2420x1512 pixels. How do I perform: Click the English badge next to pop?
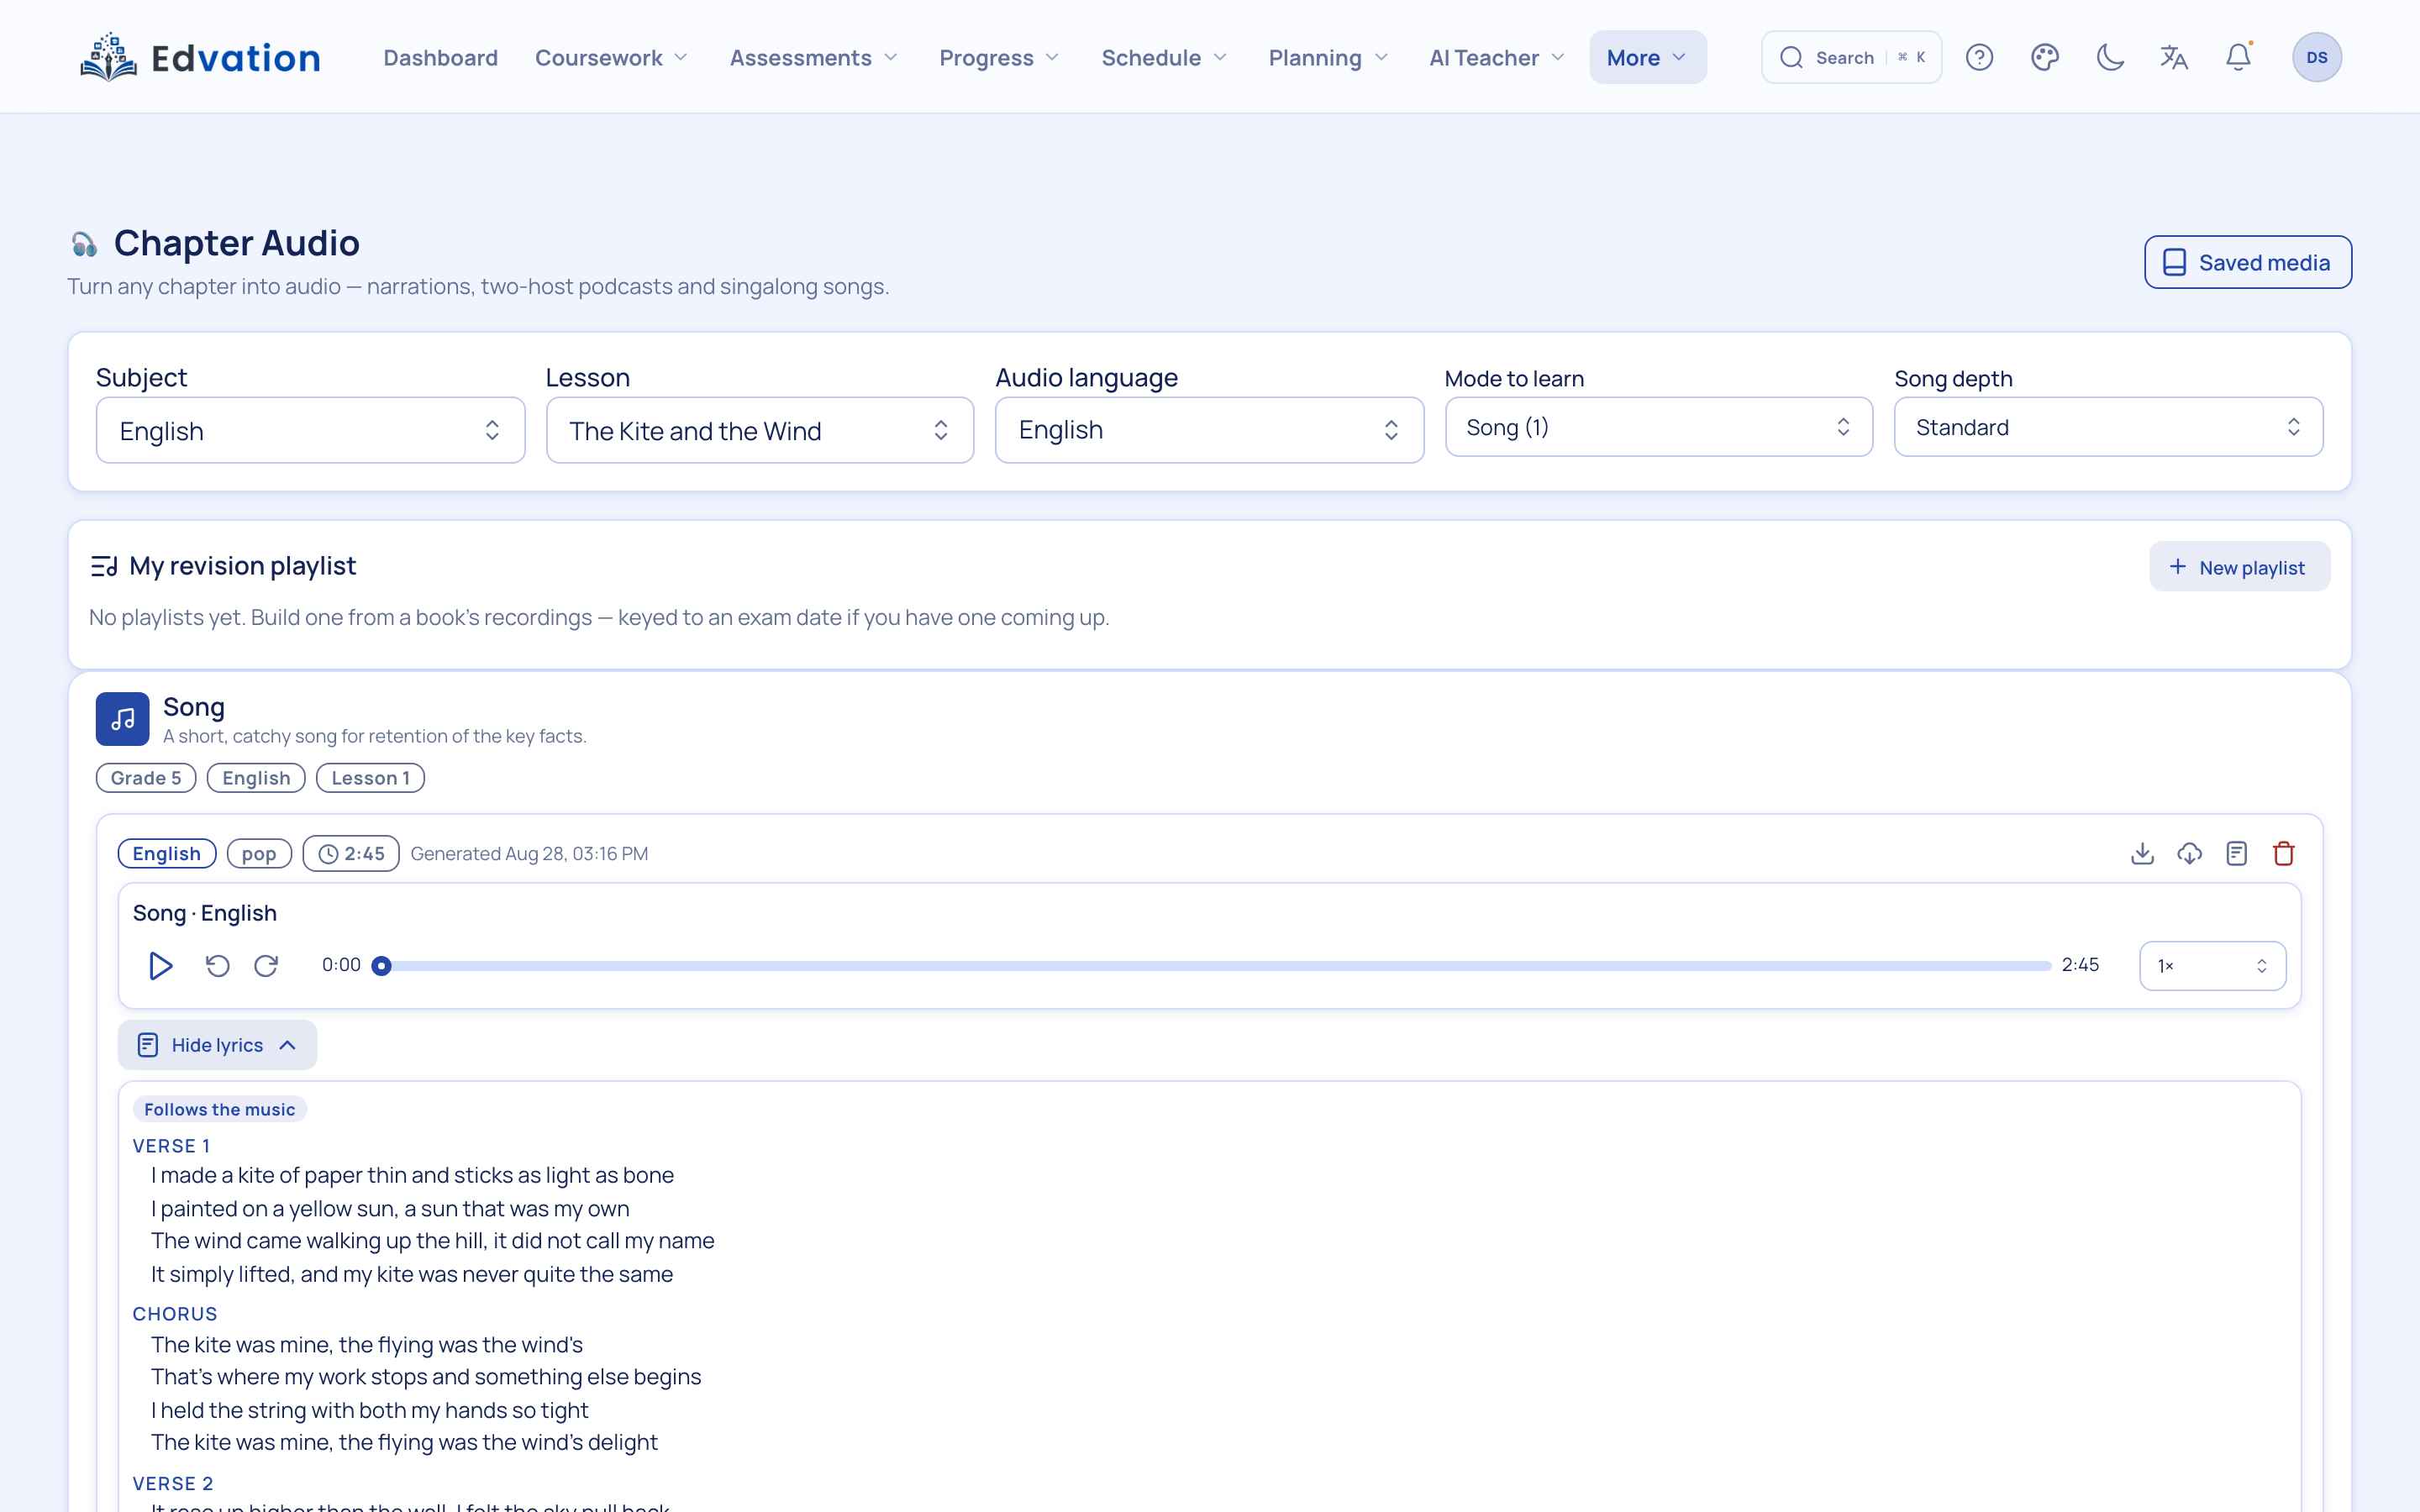coord(167,854)
